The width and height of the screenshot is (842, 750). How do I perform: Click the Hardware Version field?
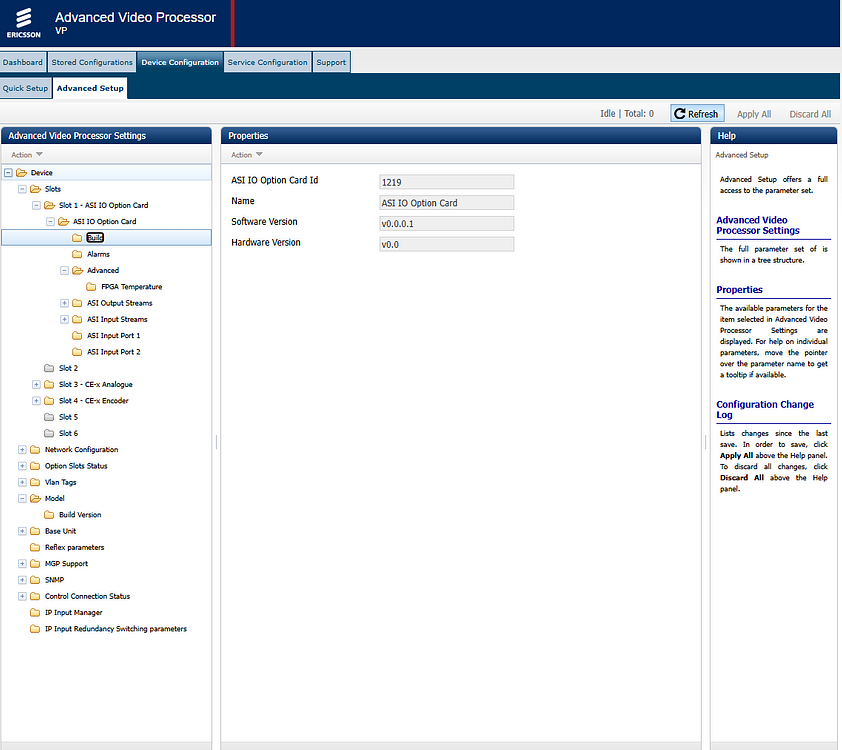446,244
